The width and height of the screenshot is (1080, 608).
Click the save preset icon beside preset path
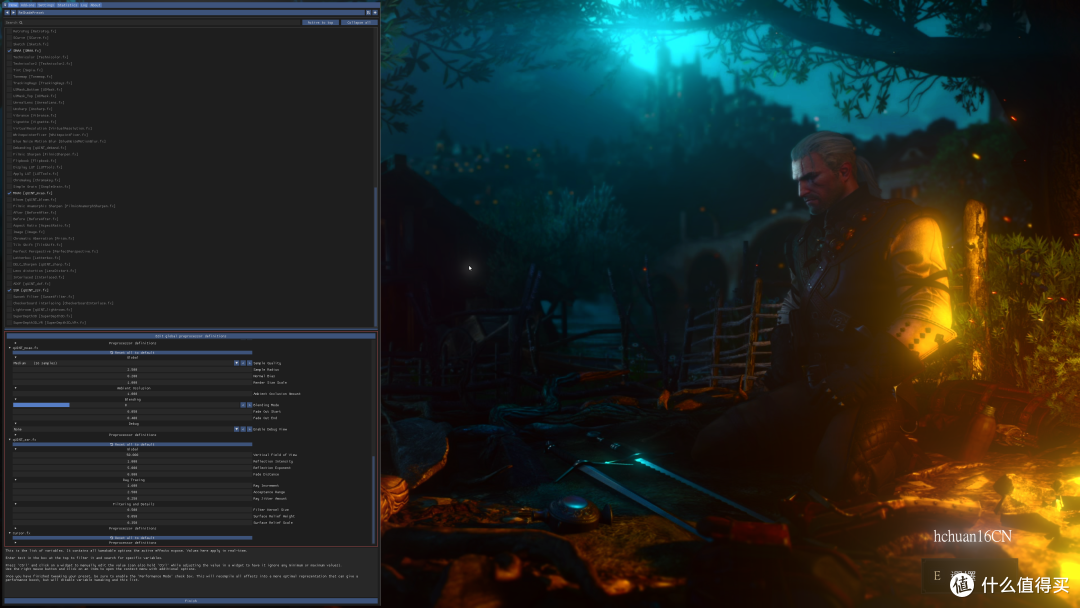coord(368,12)
